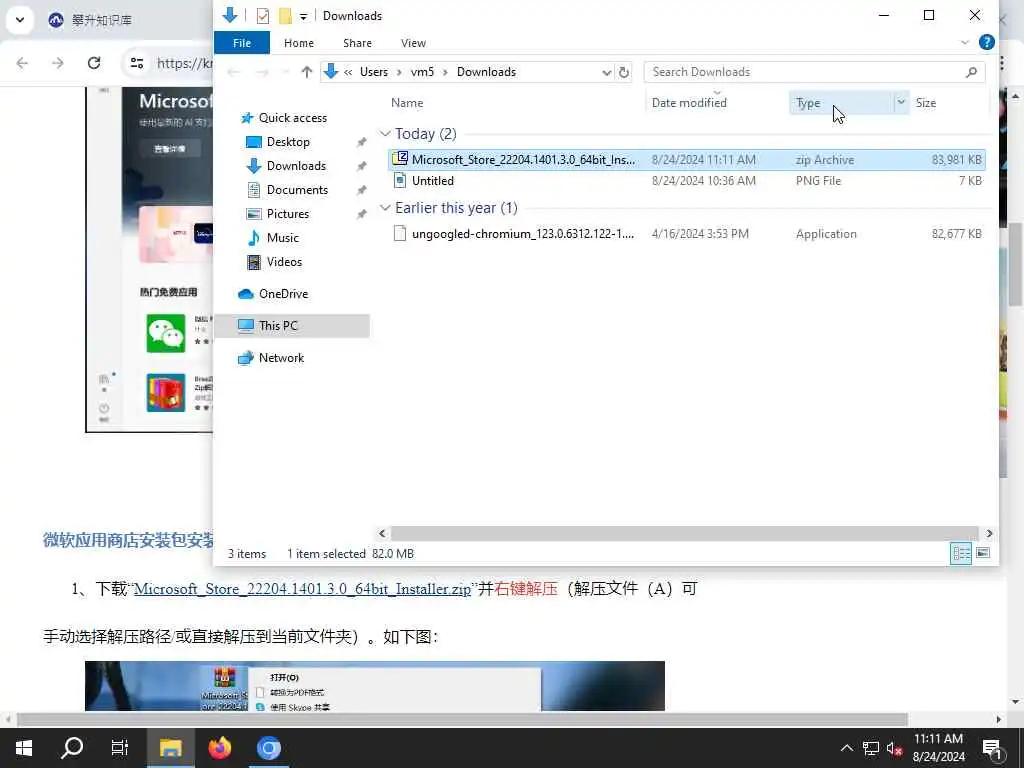Open the address bar history dropdown
Viewport: 1024px width, 768px height.
[x=607, y=72]
